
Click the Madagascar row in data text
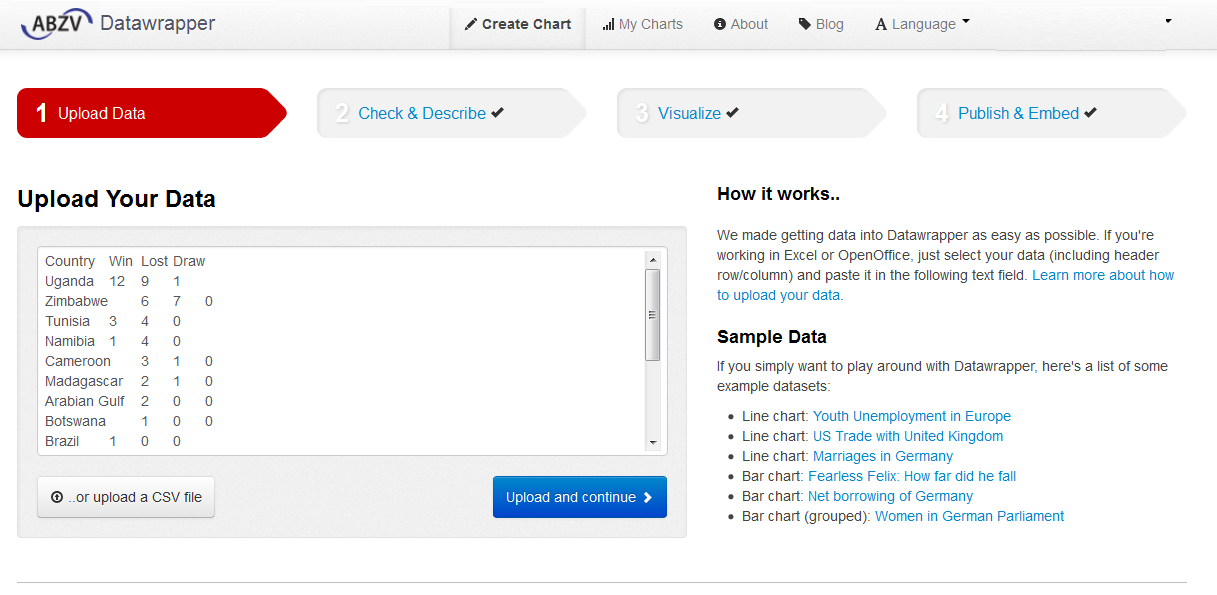(129, 381)
